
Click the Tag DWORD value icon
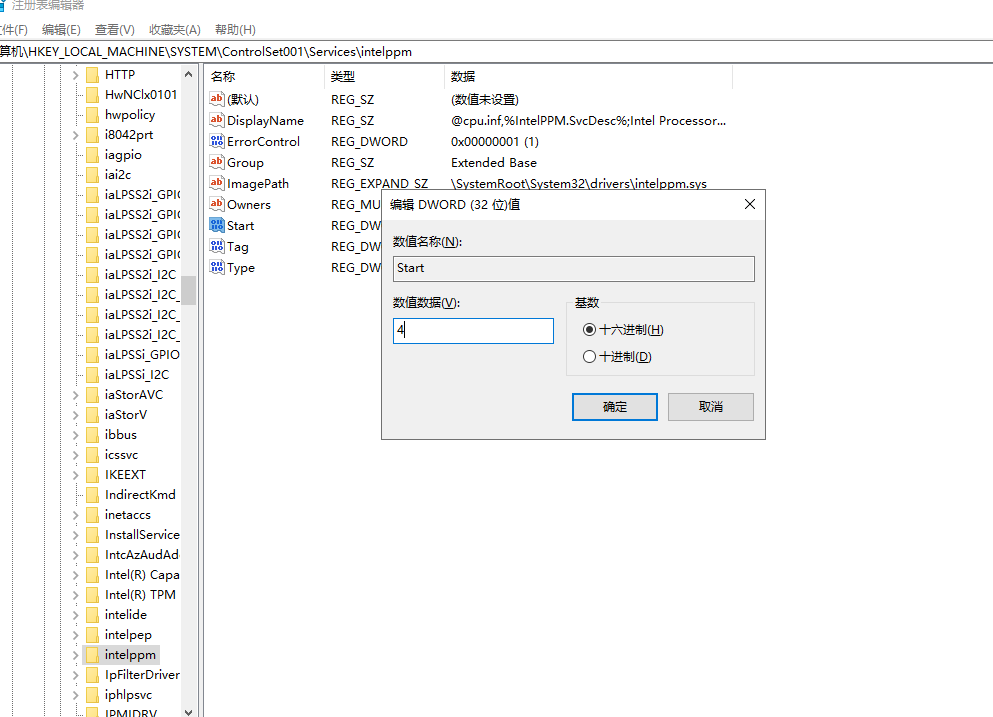pyautogui.click(x=217, y=246)
